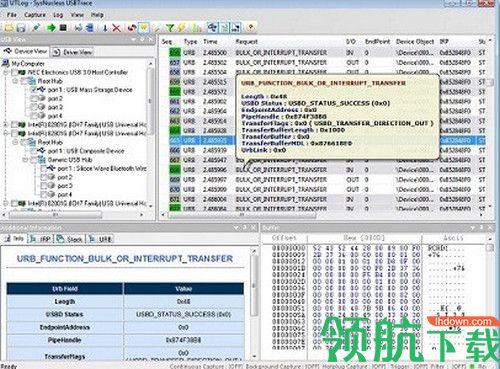Screen dimensions: 500x369
Task: Open the Log menu
Action: (58, 15)
